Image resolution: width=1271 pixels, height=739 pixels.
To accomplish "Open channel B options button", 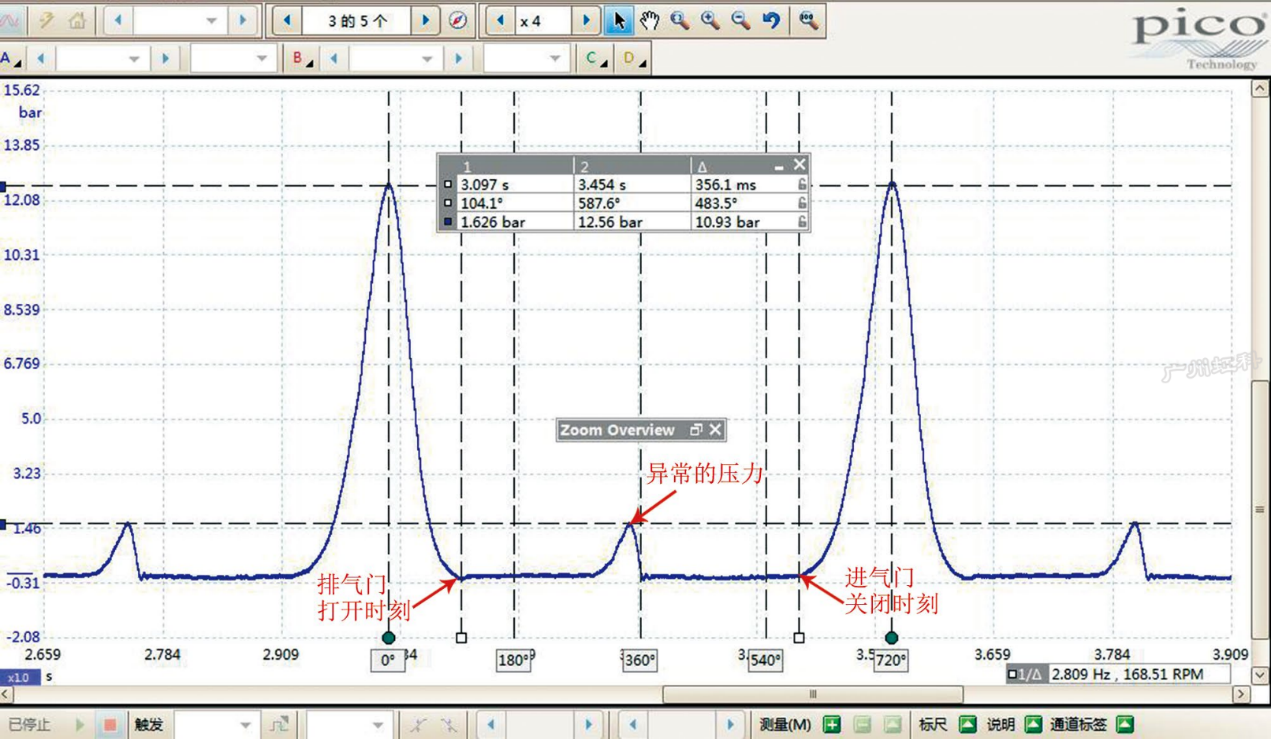I will click(x=301, y=59).
